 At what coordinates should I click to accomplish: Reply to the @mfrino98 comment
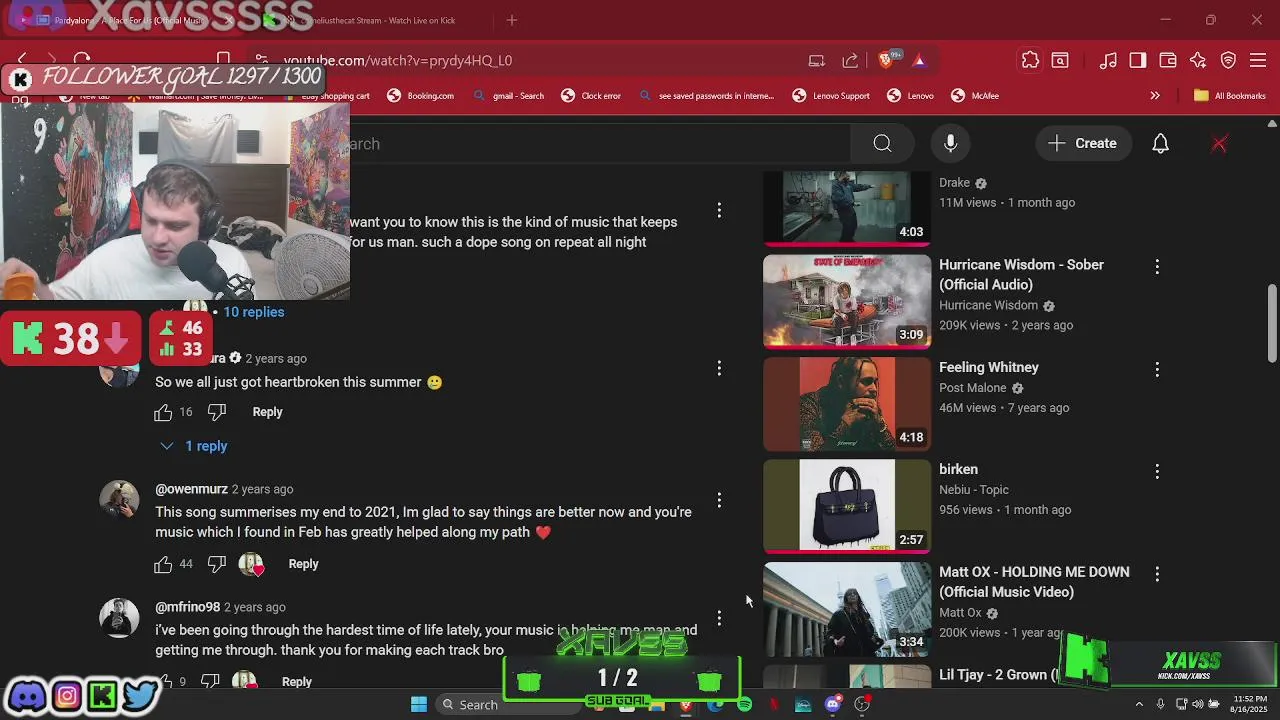click(296, 681)
